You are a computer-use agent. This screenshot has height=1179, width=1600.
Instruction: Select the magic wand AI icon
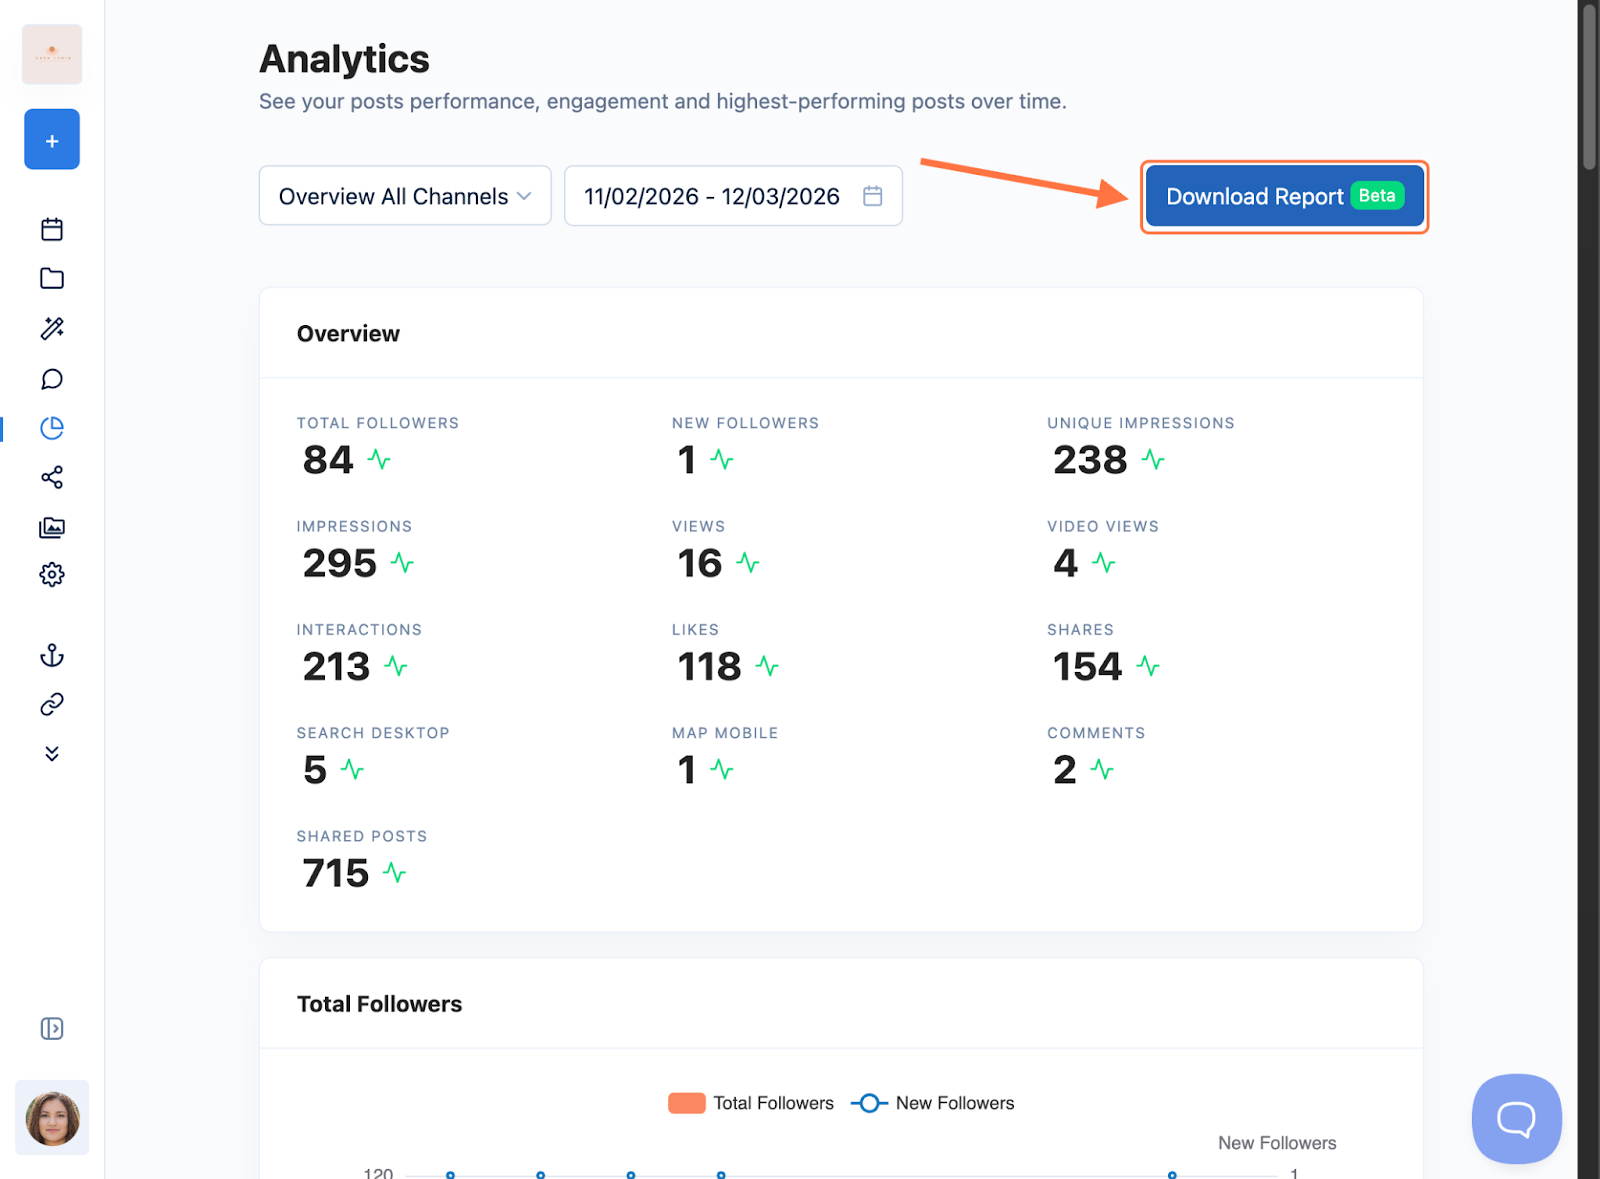tap(52, 328)
